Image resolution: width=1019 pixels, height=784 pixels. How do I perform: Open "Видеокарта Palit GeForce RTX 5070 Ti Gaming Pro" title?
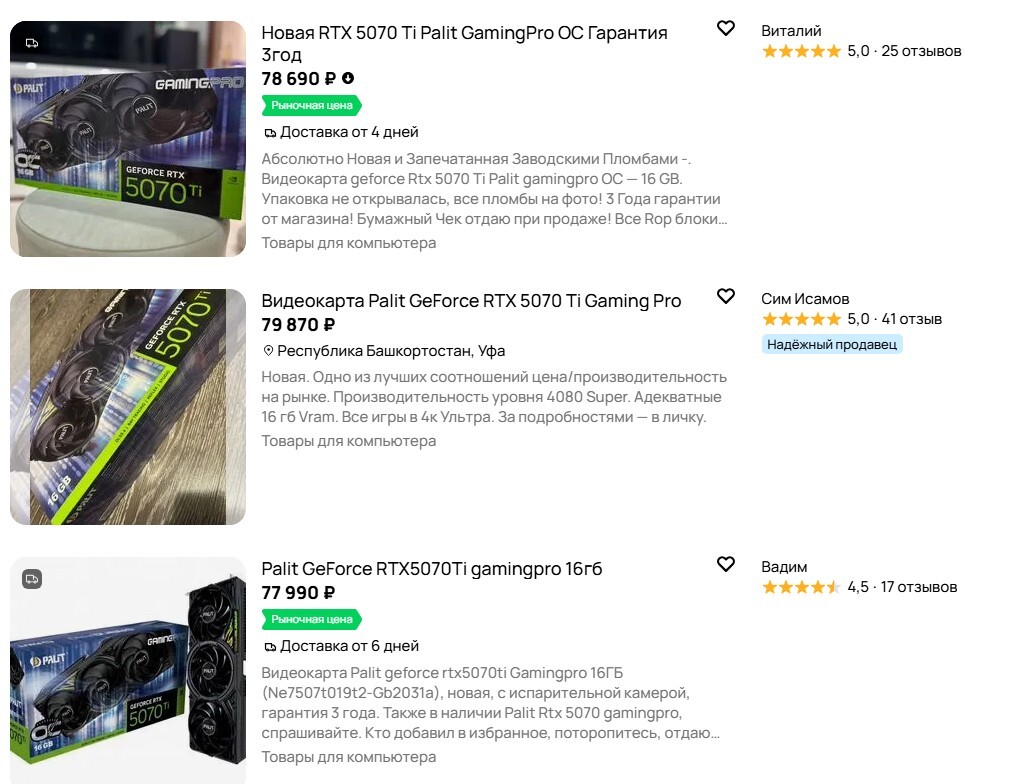point(471,300)
